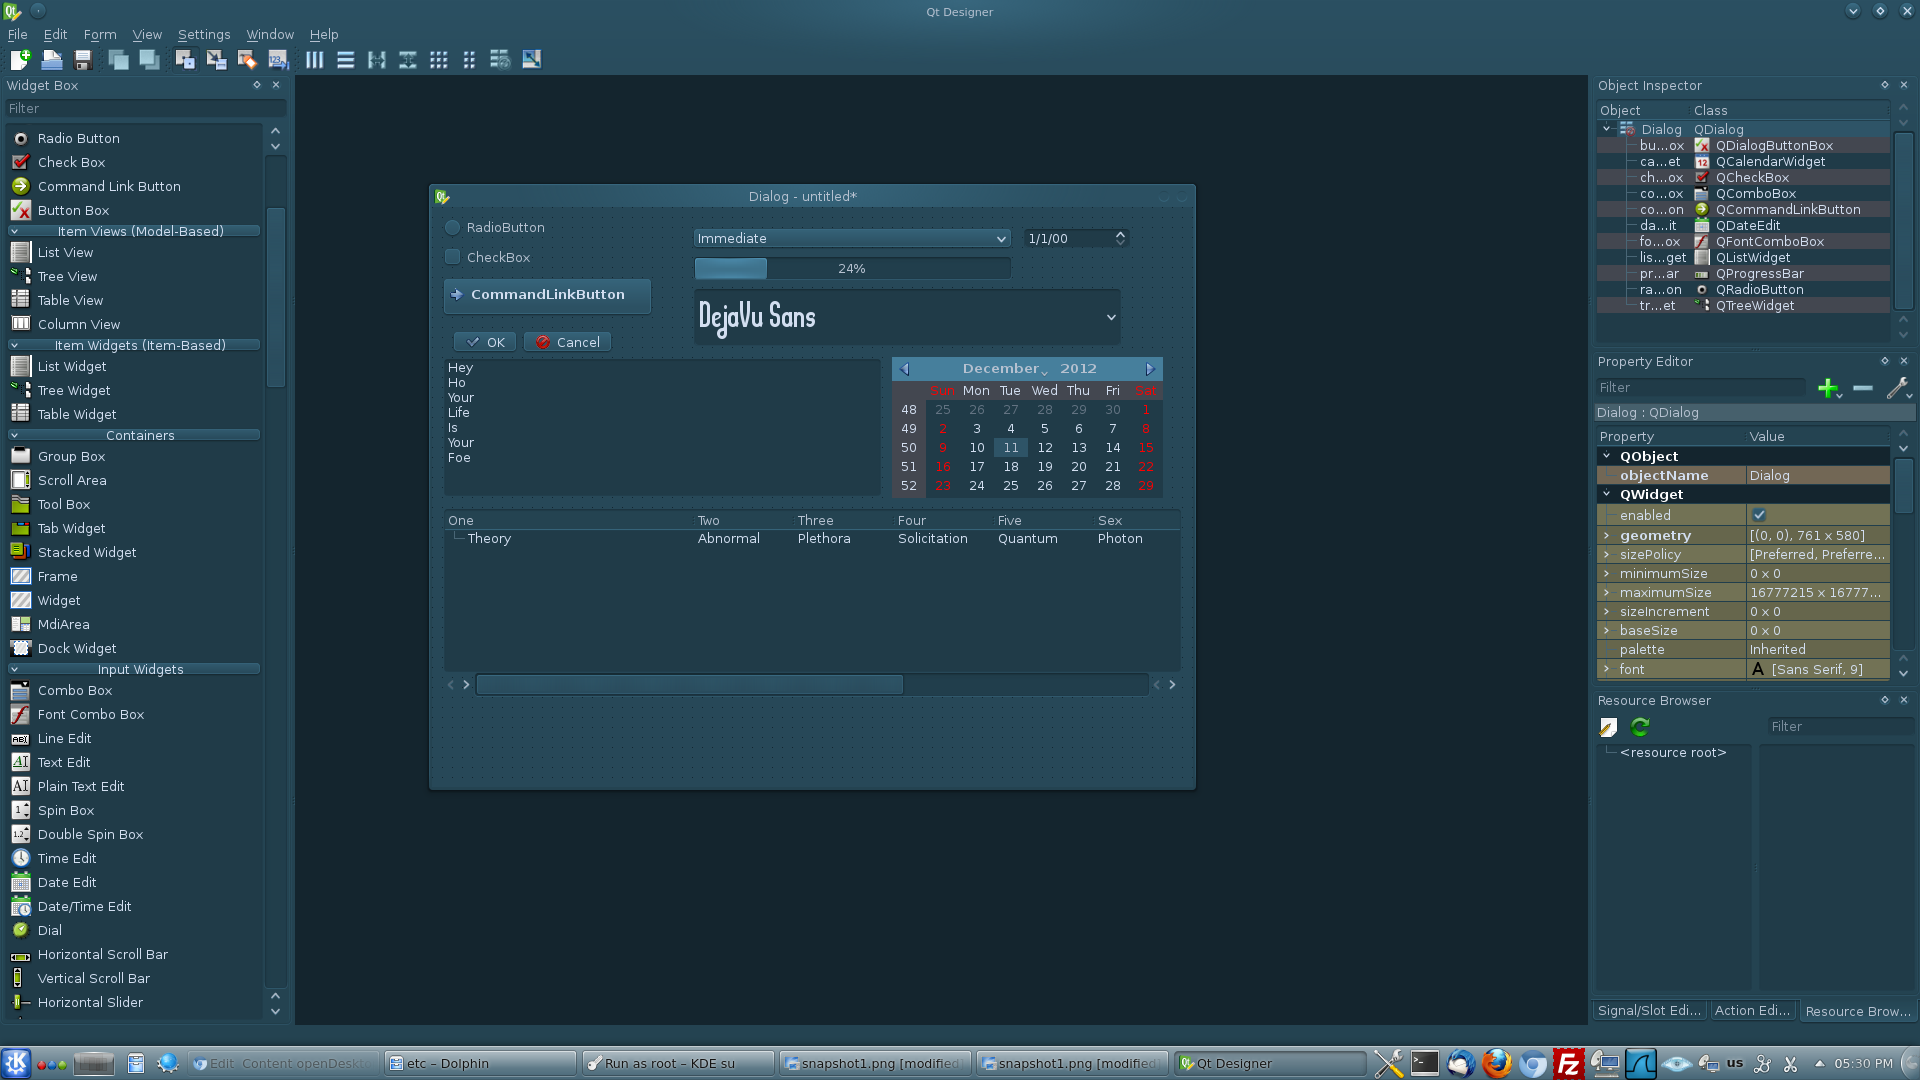Select QCalendarWidget row in Object Inspector
This screenshot has height=1080, width=1920.
(x=1743, y=162)
